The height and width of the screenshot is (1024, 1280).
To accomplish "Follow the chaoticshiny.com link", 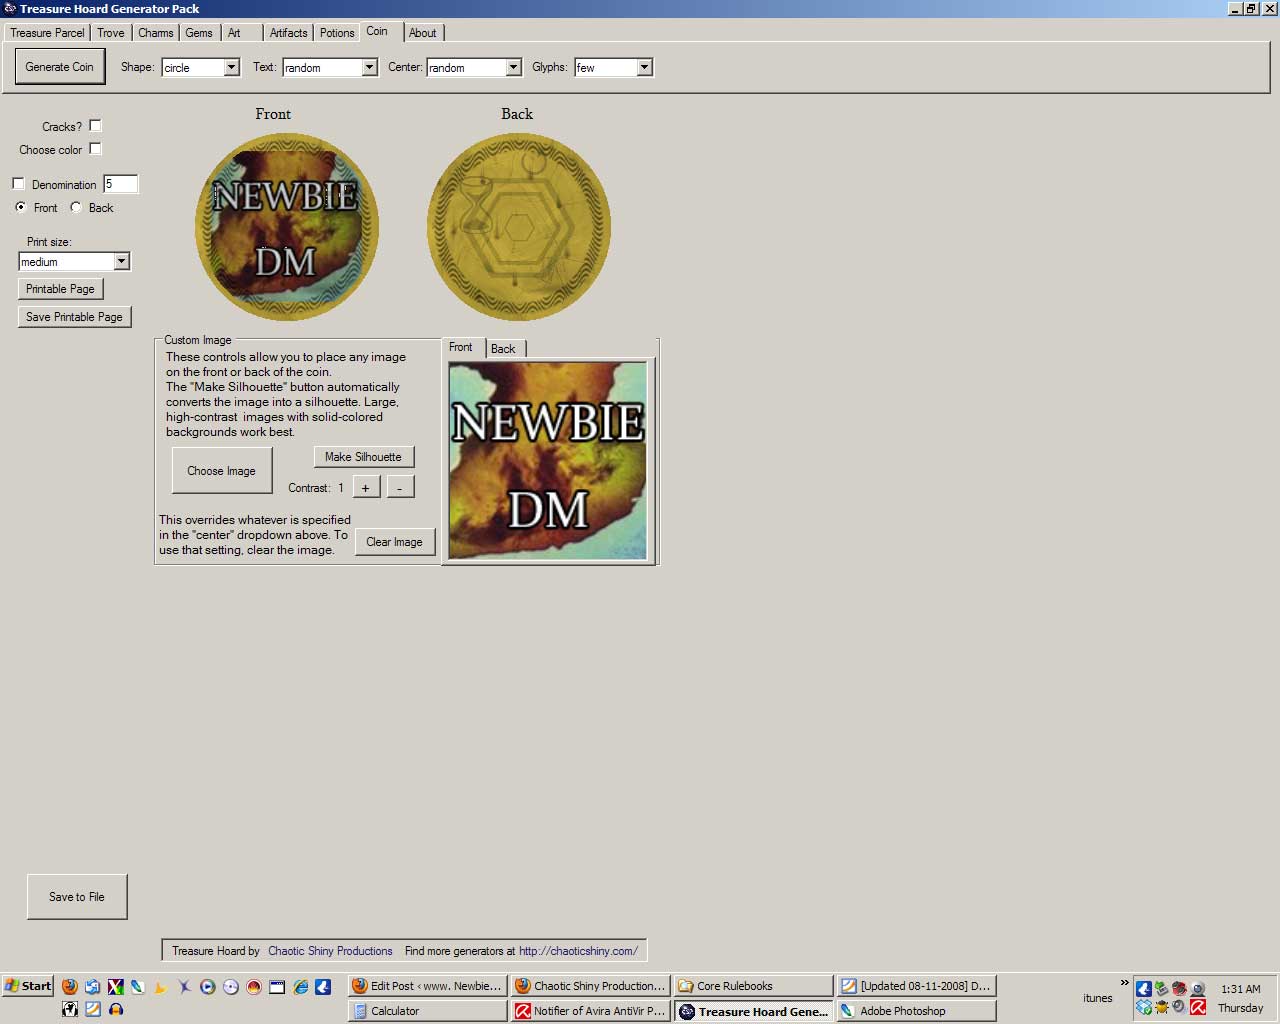I will click(x=578, y=951).
